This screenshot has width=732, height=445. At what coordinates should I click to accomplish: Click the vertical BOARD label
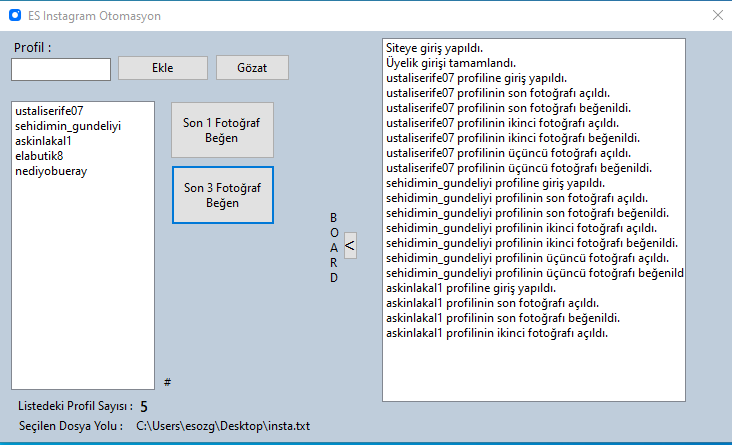coord(333,247)
